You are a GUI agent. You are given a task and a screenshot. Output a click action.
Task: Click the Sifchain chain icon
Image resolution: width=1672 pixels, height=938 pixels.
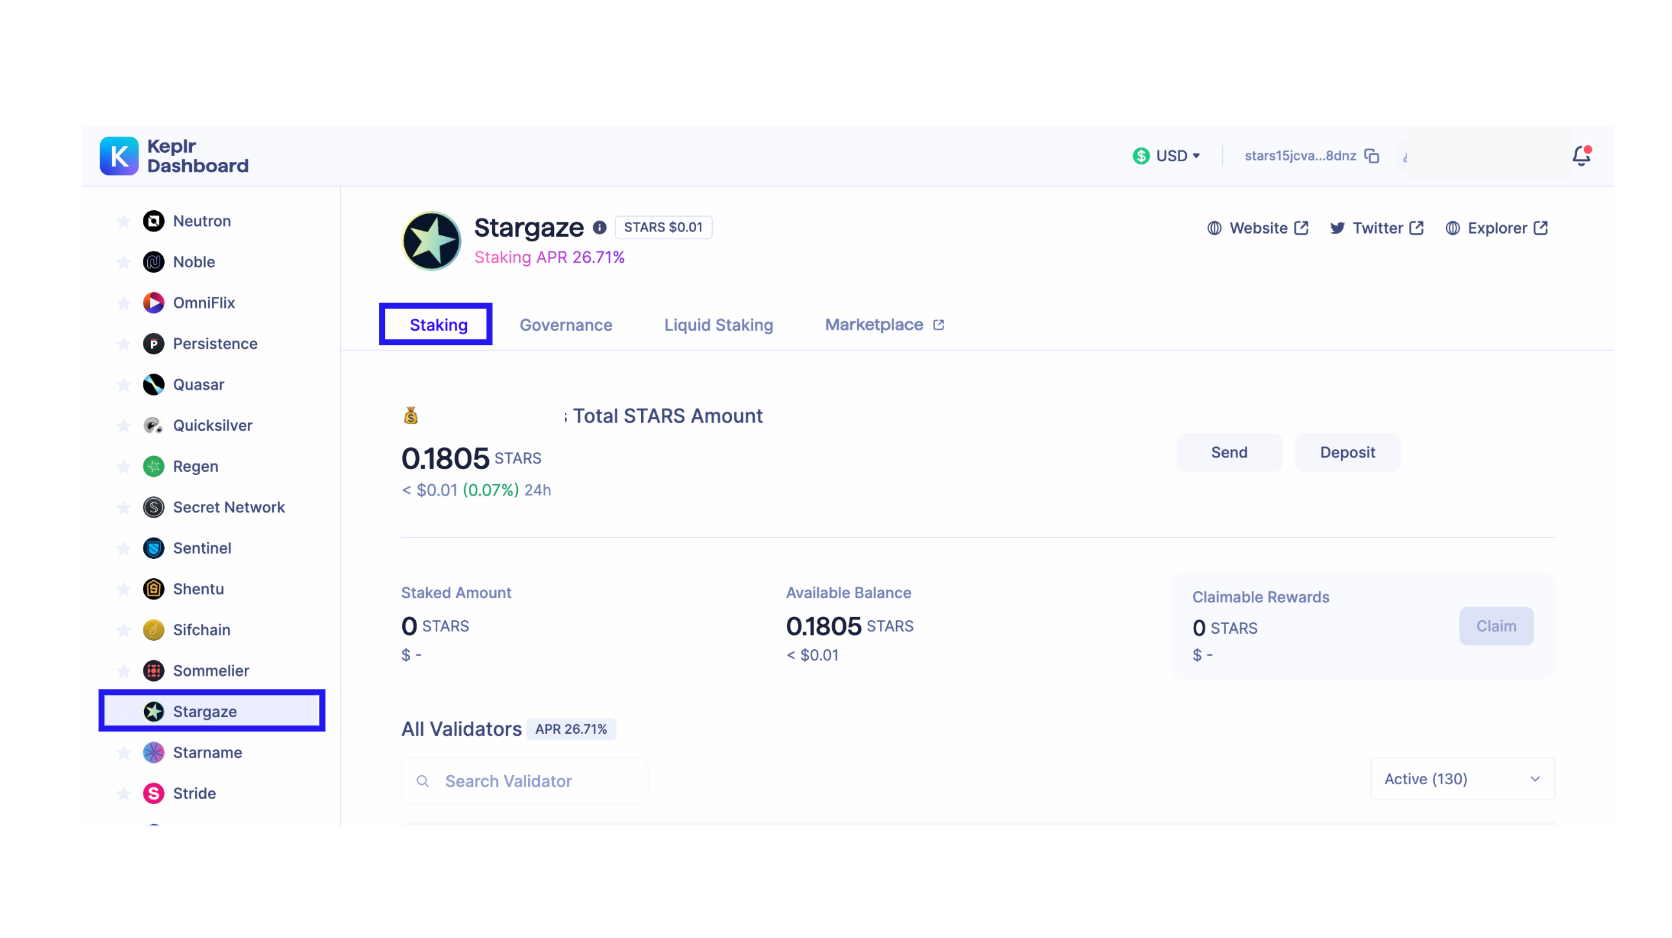(x=153, y=630)
